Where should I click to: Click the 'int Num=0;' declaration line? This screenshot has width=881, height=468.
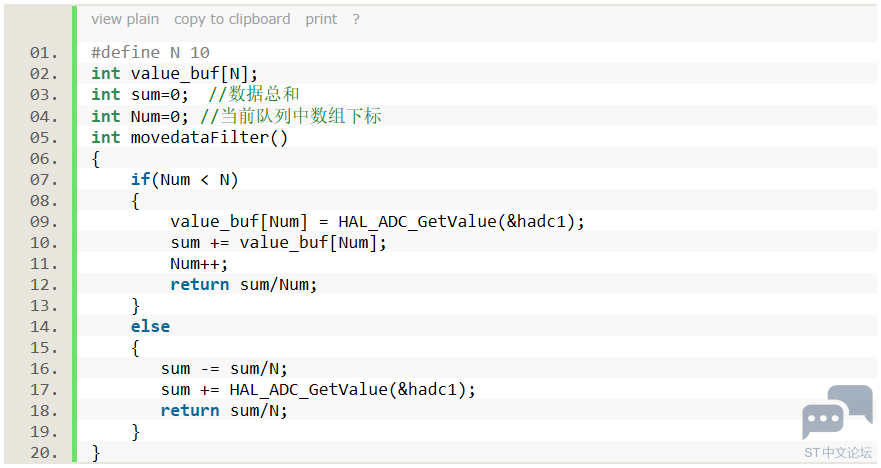pyautogui.click(x=140, y=116)
